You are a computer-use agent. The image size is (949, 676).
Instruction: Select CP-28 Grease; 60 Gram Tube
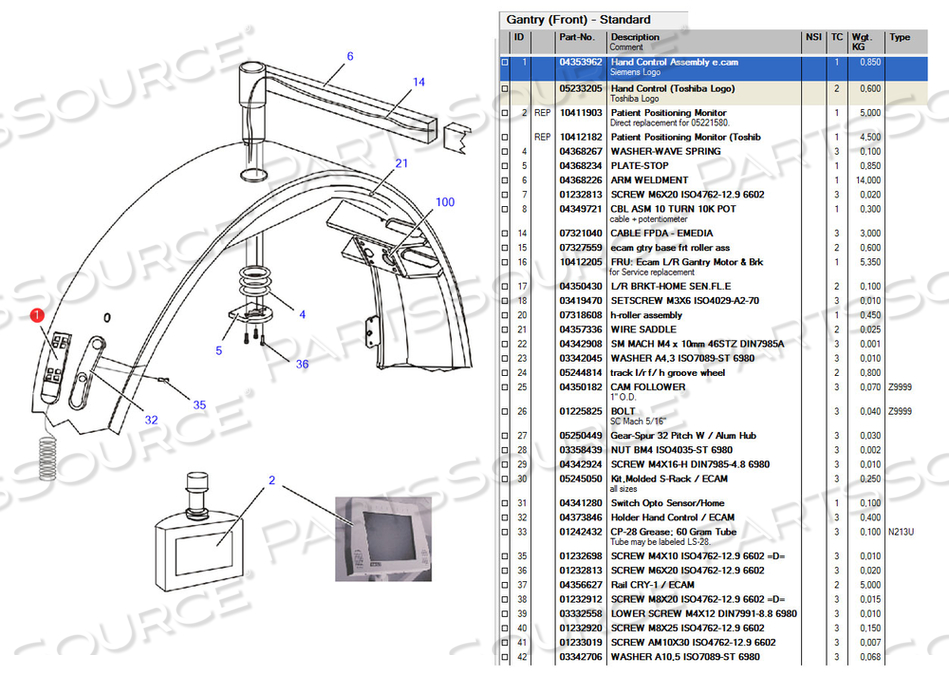[673, 533]
